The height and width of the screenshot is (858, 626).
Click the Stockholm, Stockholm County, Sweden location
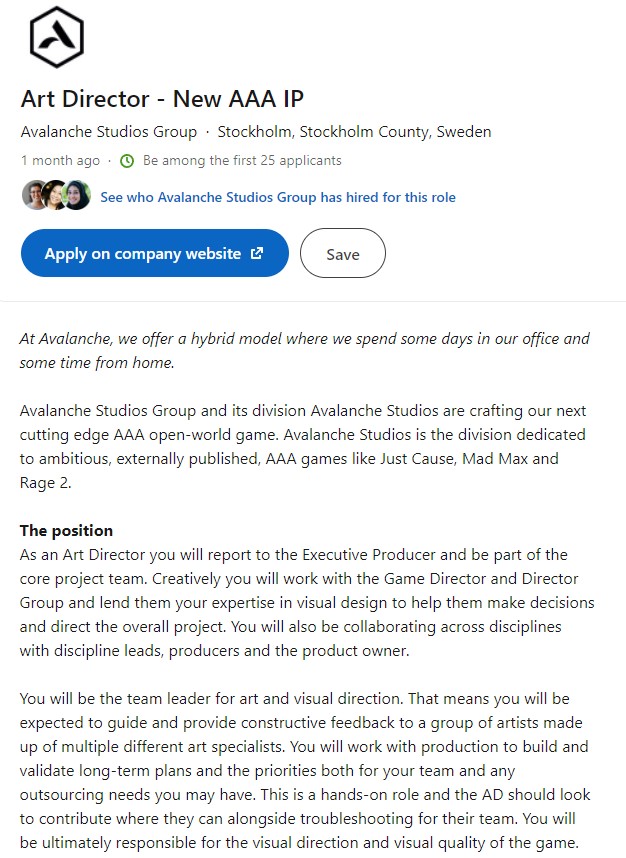click(x=354, y=131)
